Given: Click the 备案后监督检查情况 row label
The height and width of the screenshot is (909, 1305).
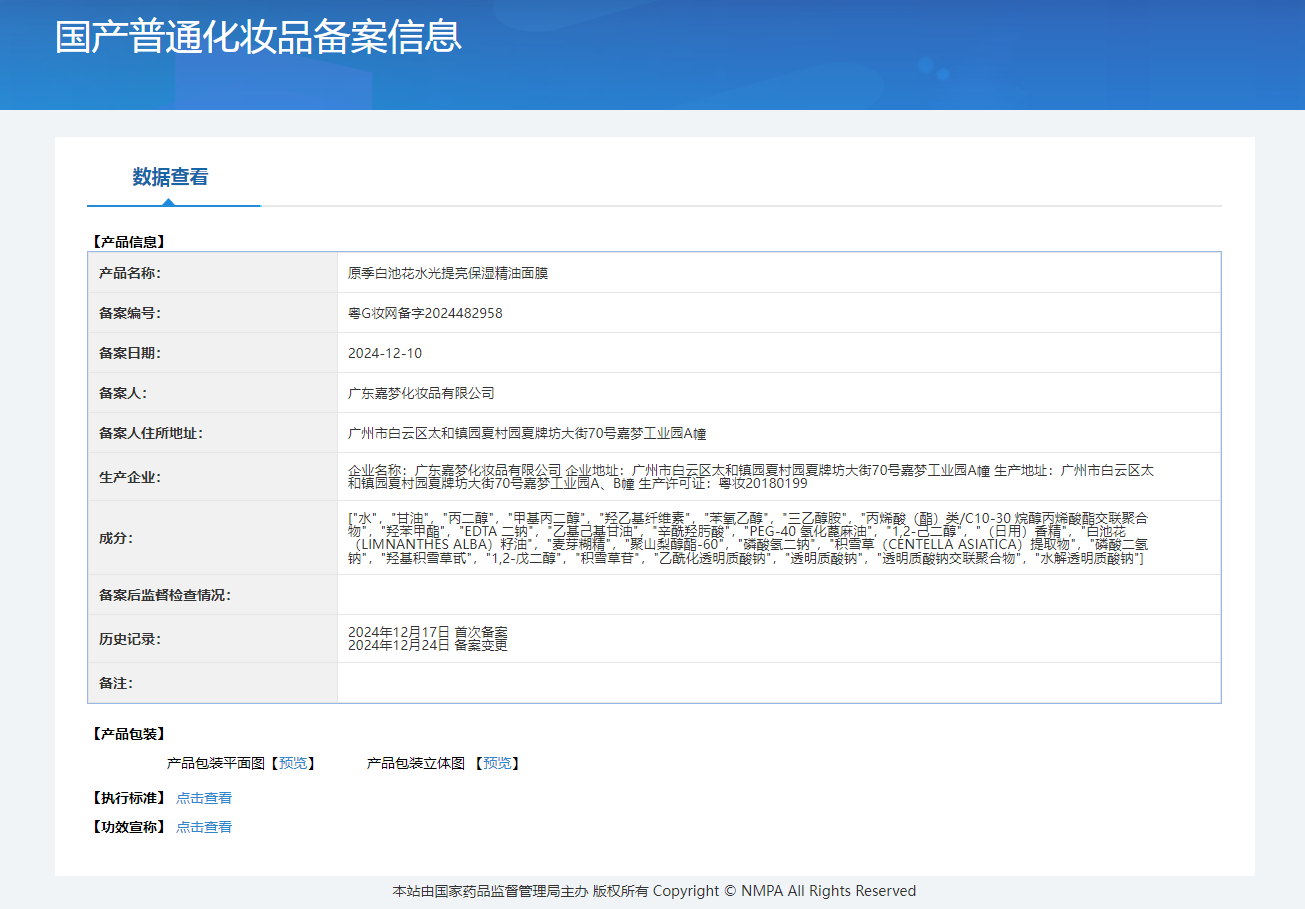Looking at the screenshot, I should point(164,595).
